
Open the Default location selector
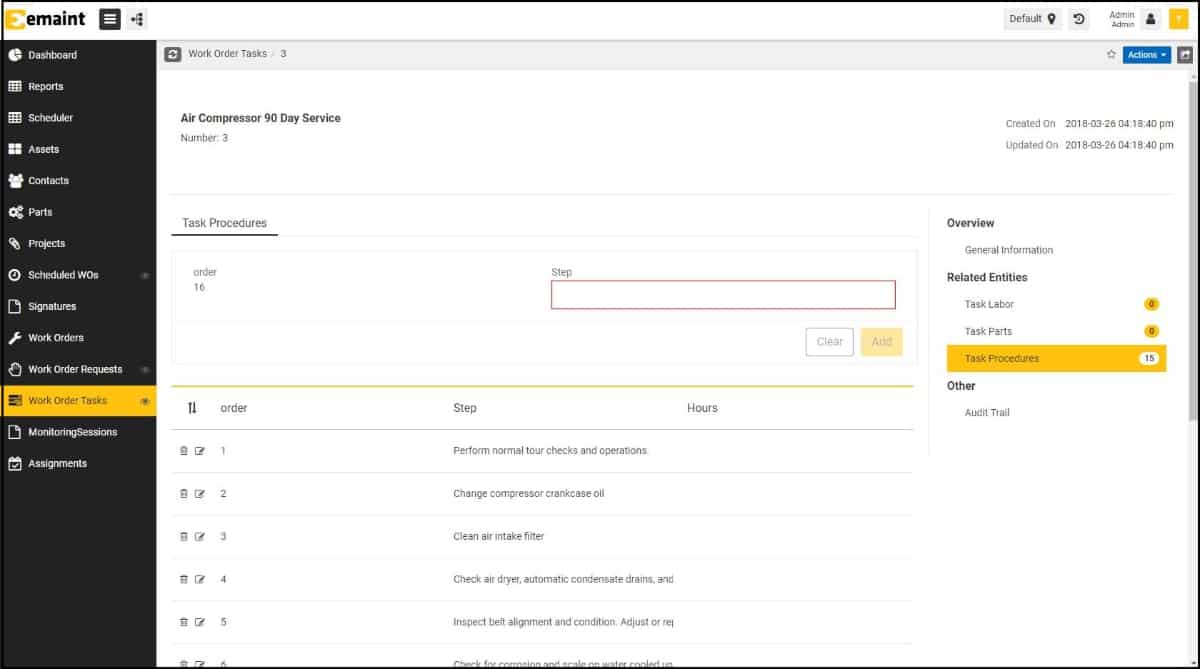point(1032,18)
